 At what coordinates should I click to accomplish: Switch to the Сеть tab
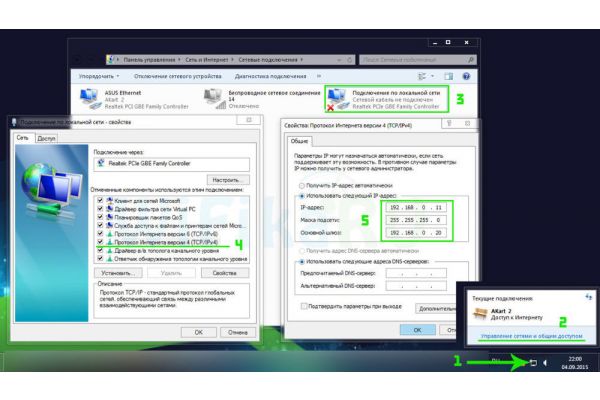pyautogui.click(x=23, y=138)
